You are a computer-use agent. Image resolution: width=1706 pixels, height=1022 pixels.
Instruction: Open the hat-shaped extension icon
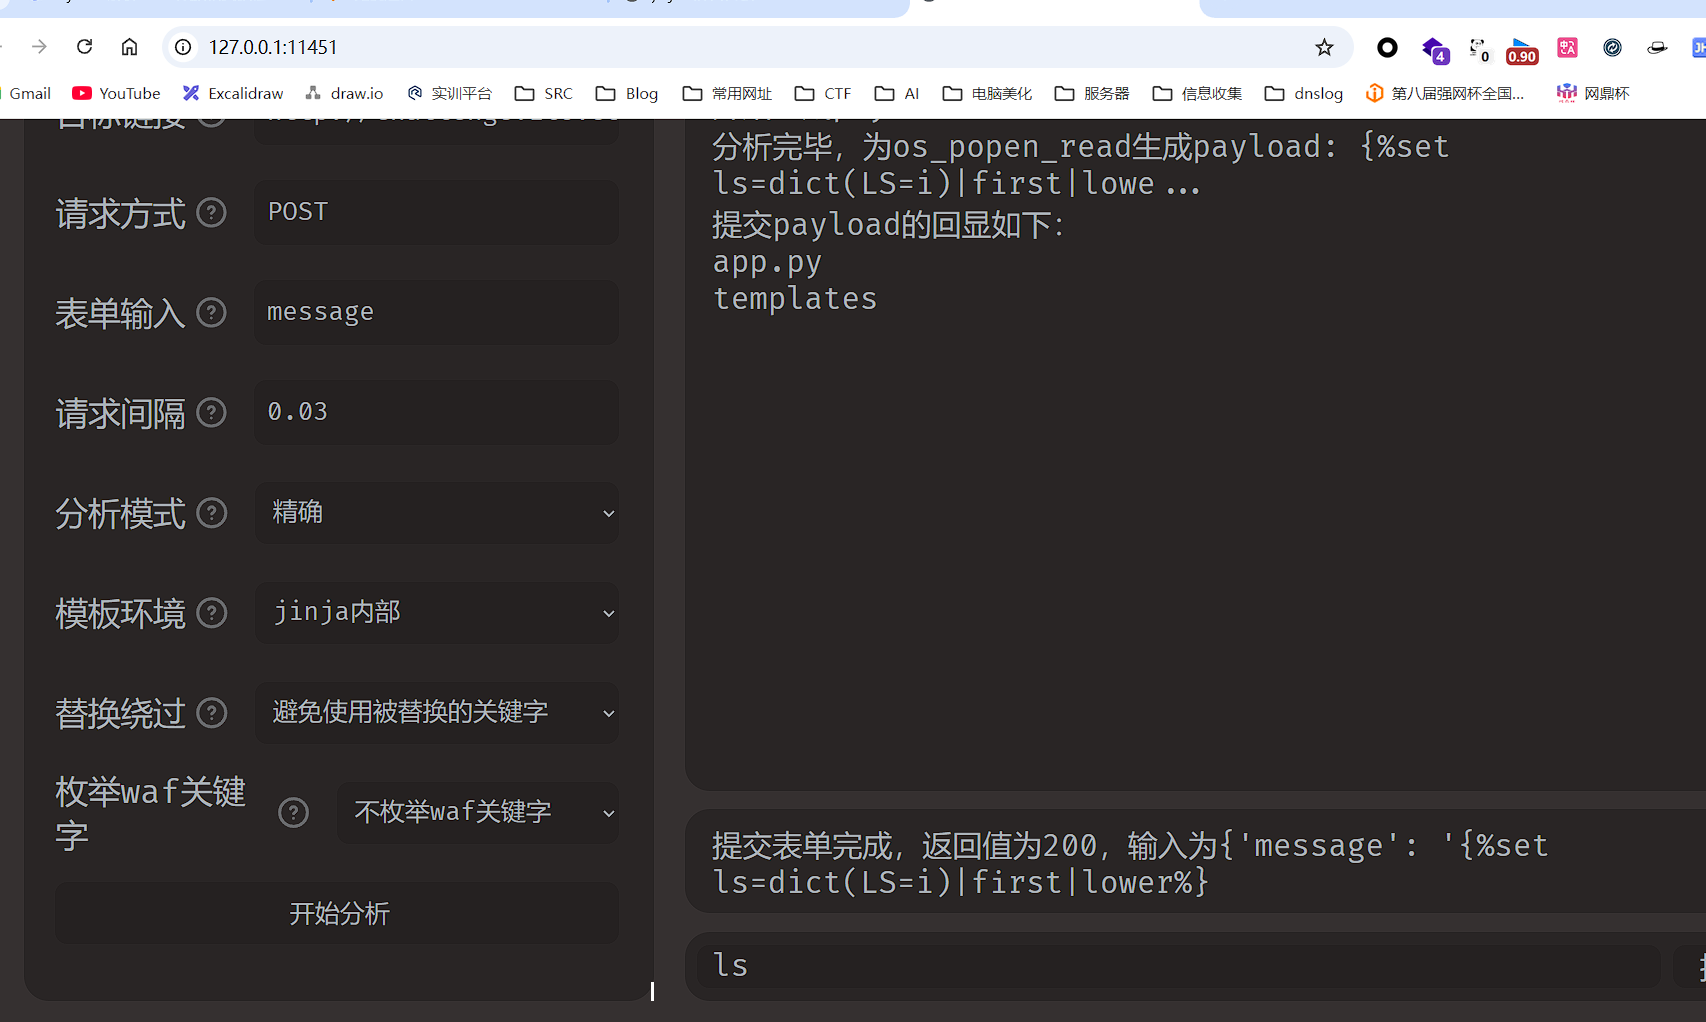[1657, 47]
